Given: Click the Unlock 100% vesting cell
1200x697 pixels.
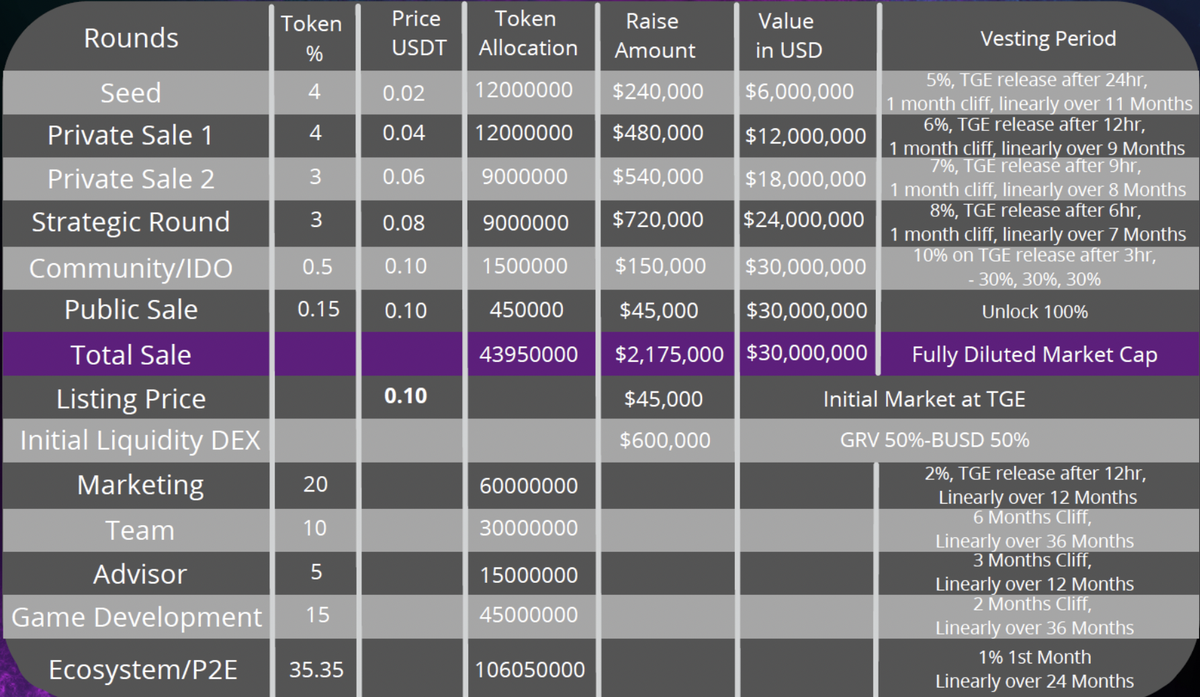Looking at the screenshot, I should 1034,311.
